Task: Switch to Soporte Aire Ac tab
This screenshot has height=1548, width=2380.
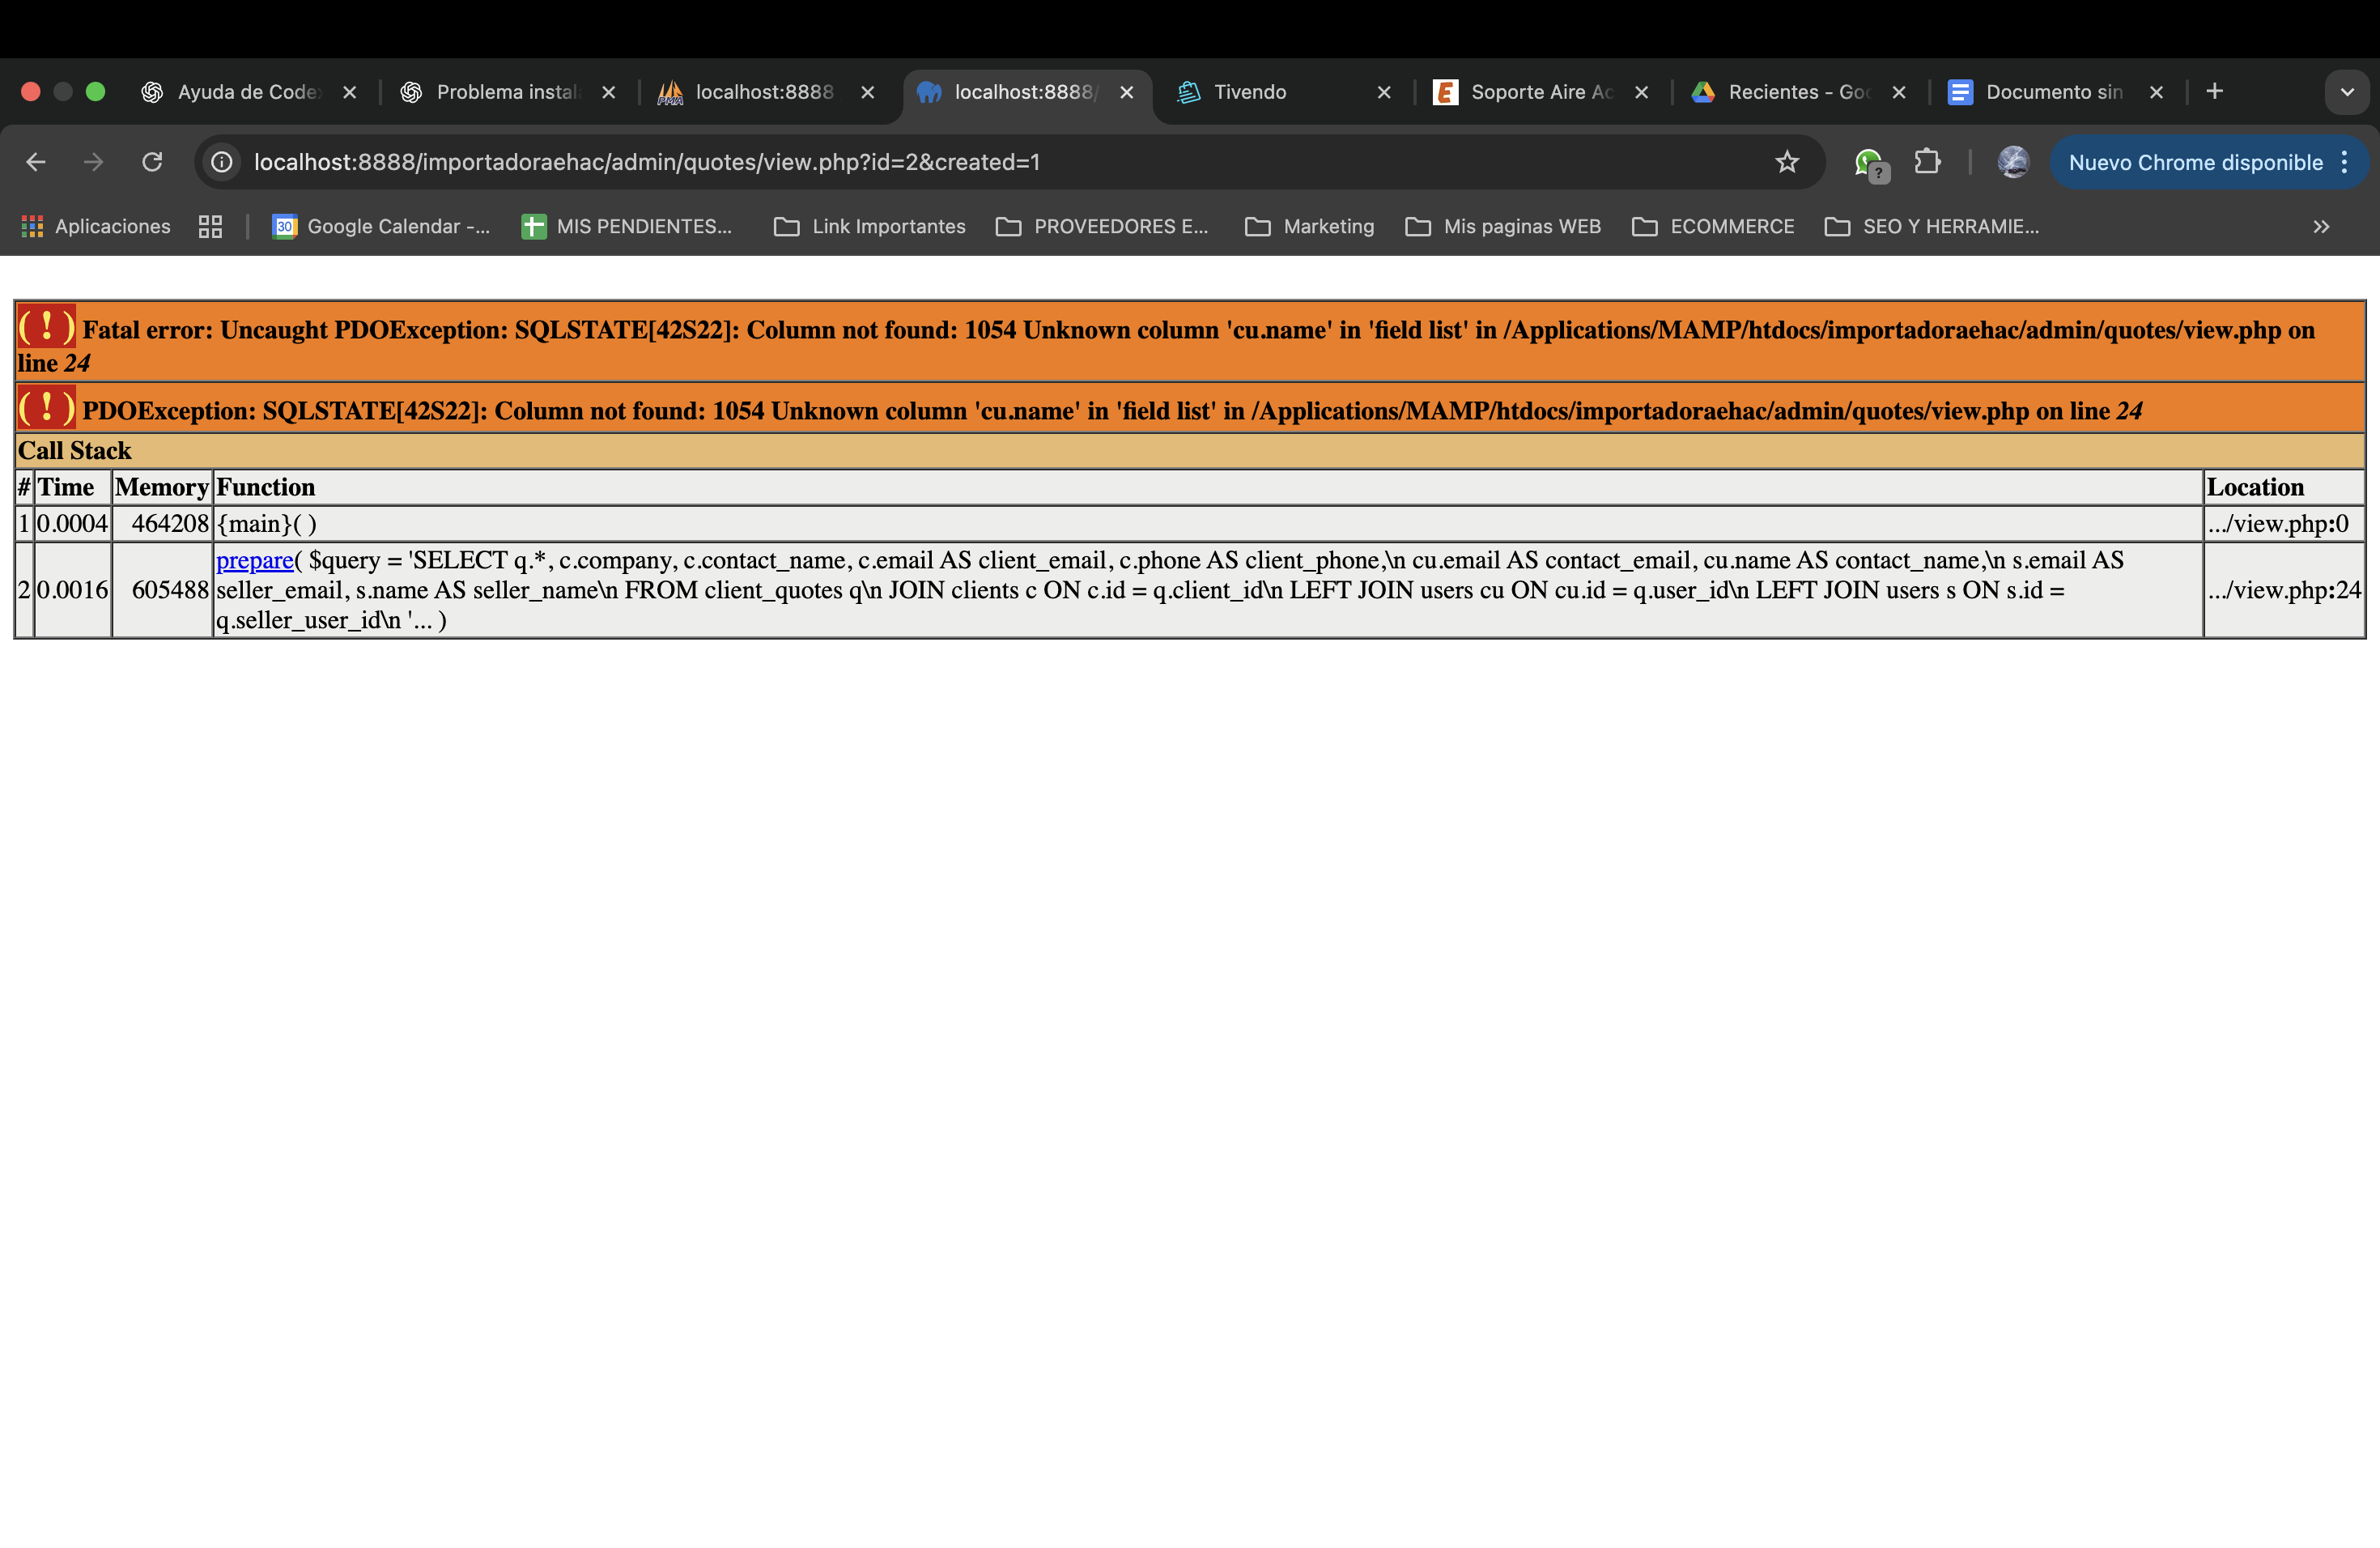Action: pos(1540,92)
